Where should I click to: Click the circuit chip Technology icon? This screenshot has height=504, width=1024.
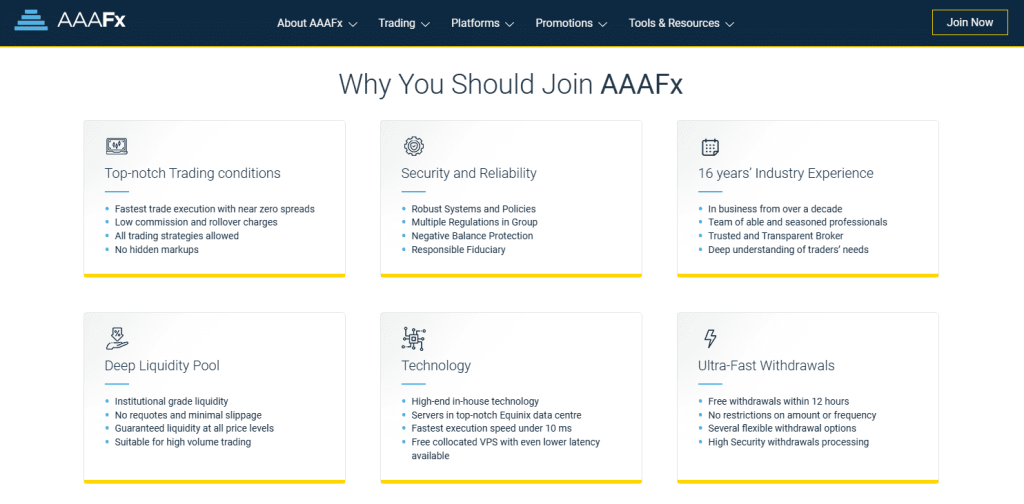[x=413, y=339]
